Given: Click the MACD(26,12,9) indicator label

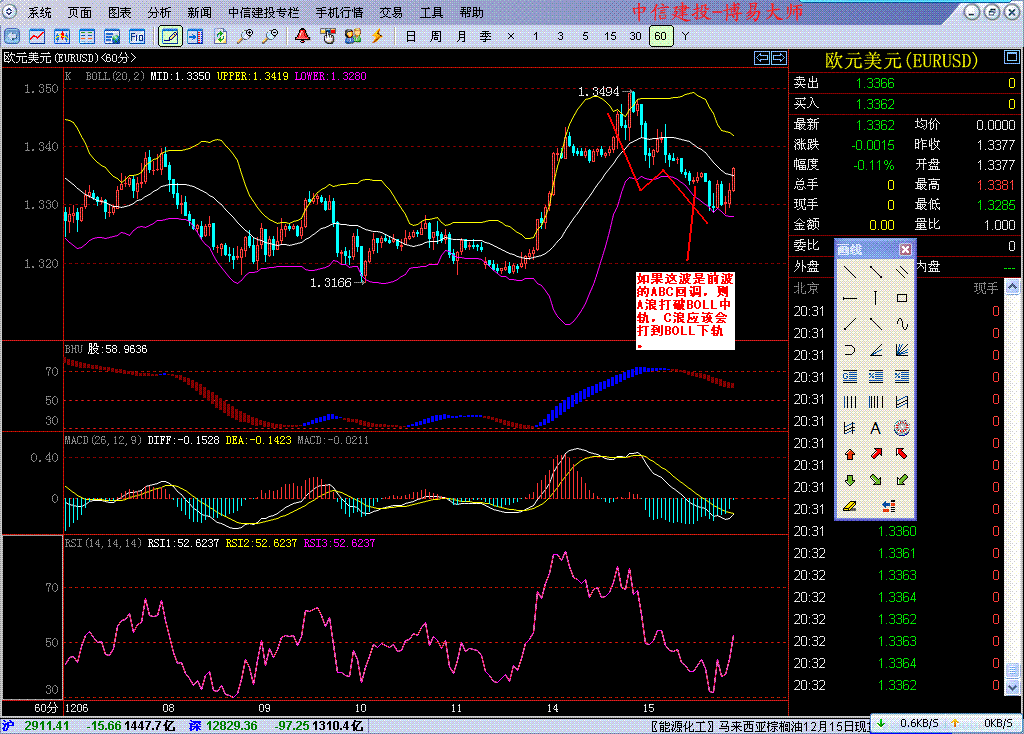Looking at the screenshot, I should [103, 440].
